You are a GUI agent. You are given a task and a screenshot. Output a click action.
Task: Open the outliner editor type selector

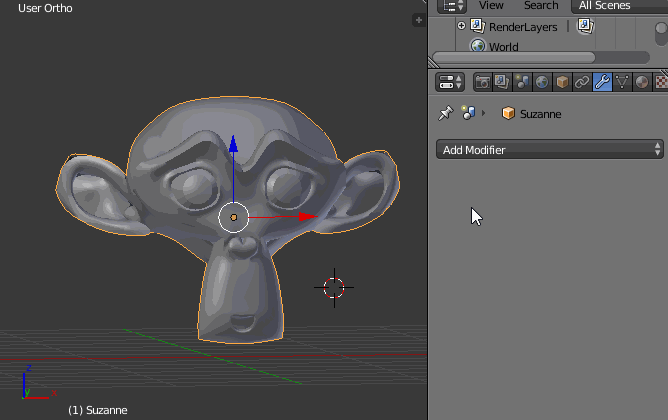coord(452,6)
